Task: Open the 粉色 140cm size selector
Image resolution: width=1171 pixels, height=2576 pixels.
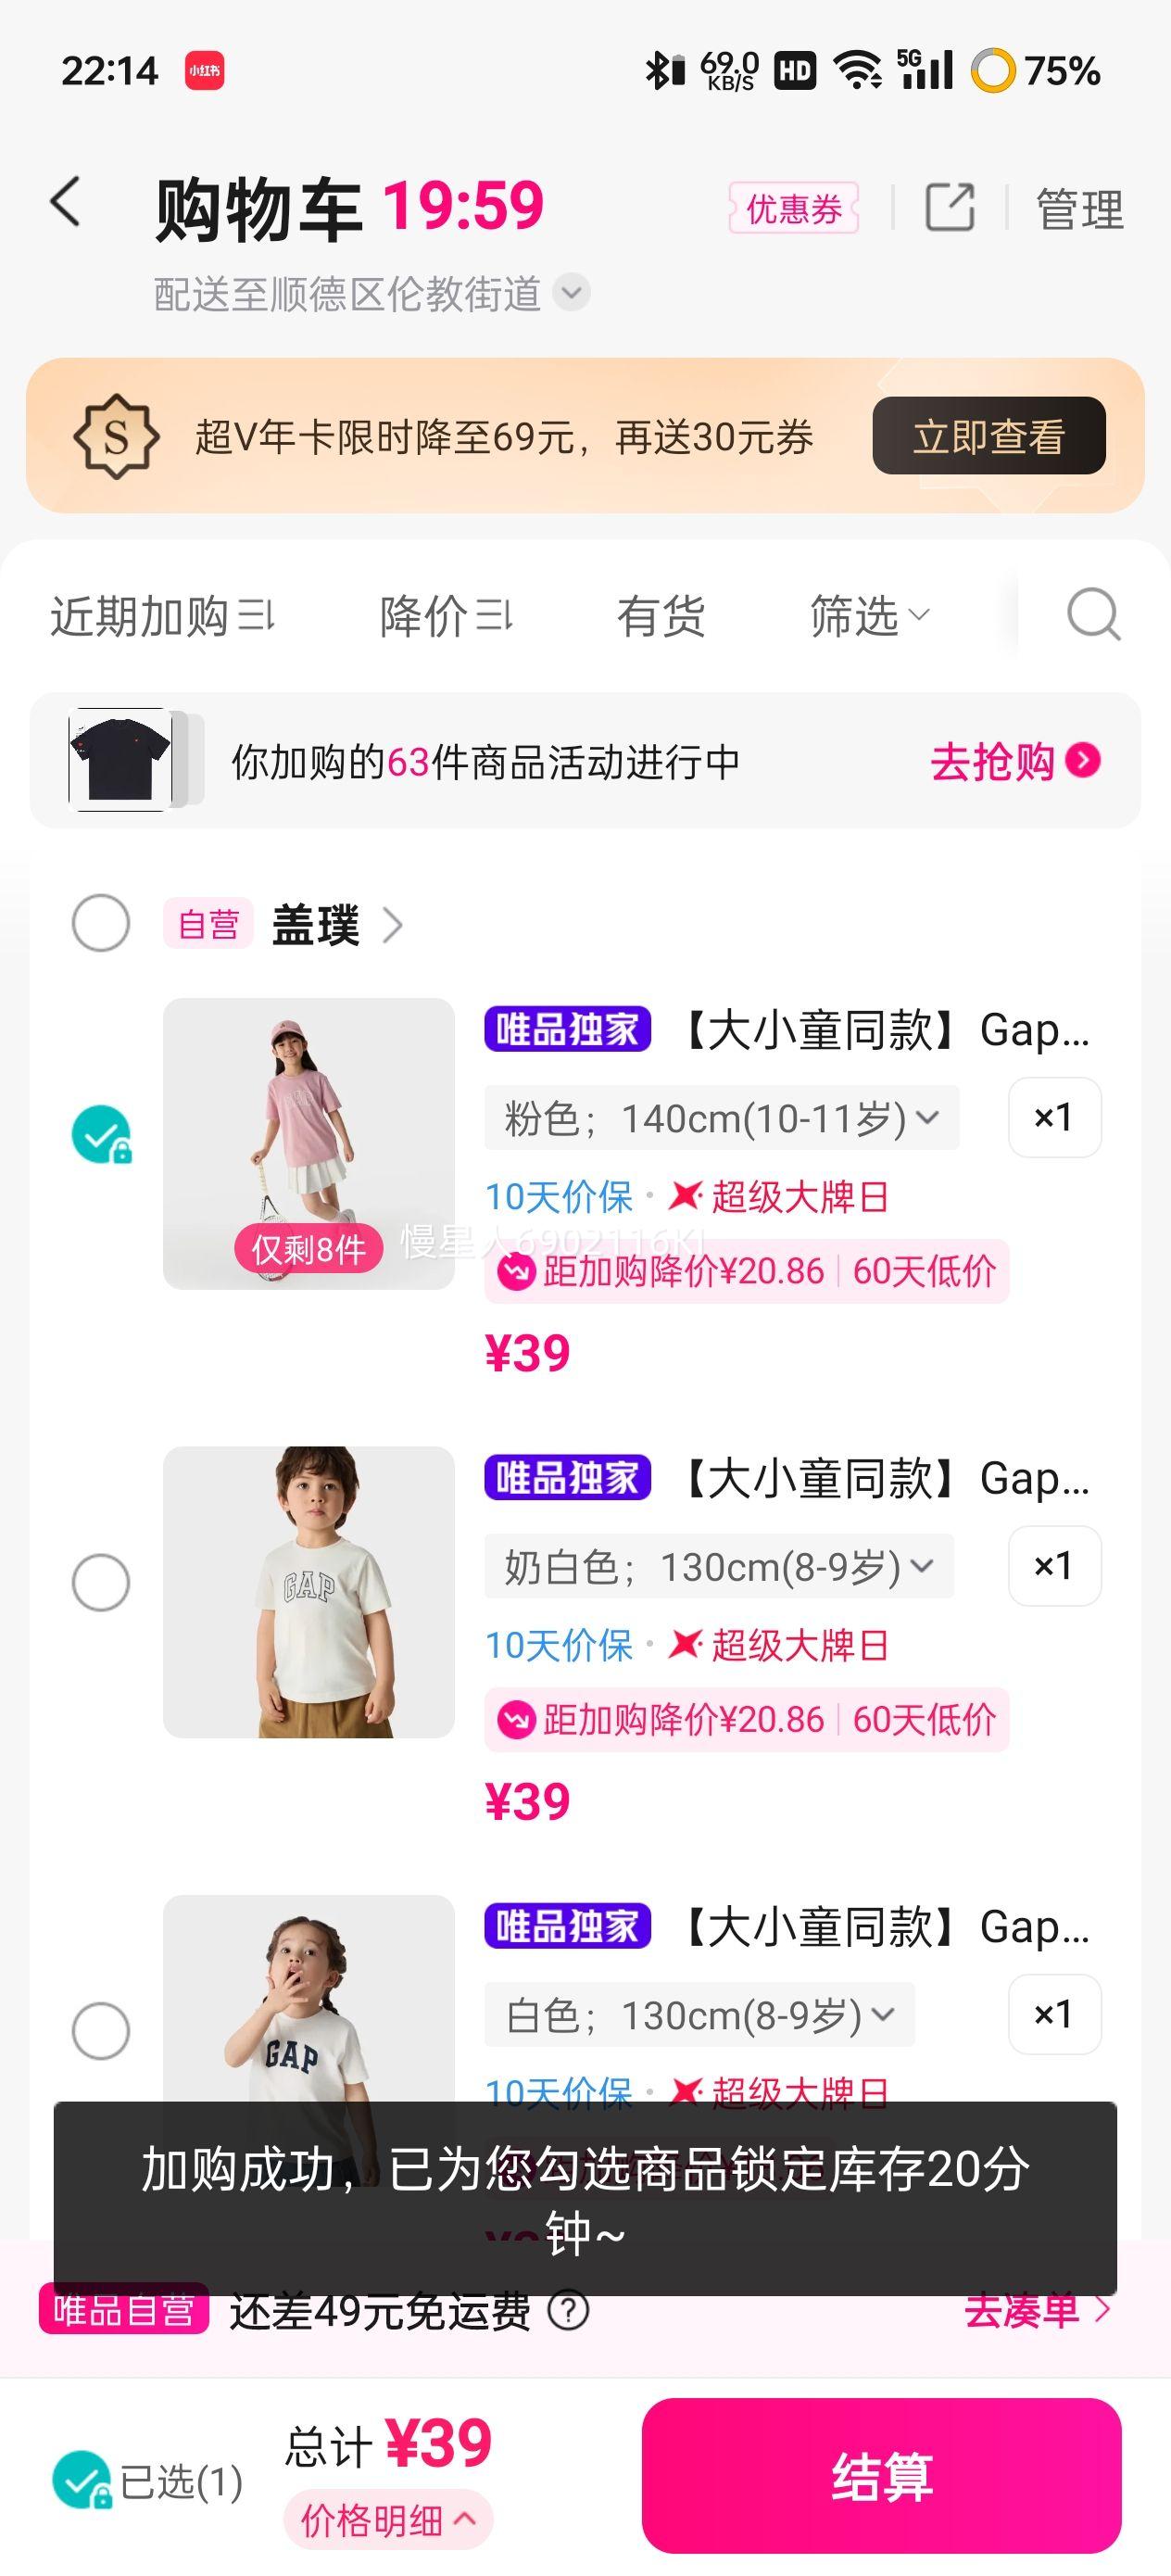Action: click(721, 1118)
